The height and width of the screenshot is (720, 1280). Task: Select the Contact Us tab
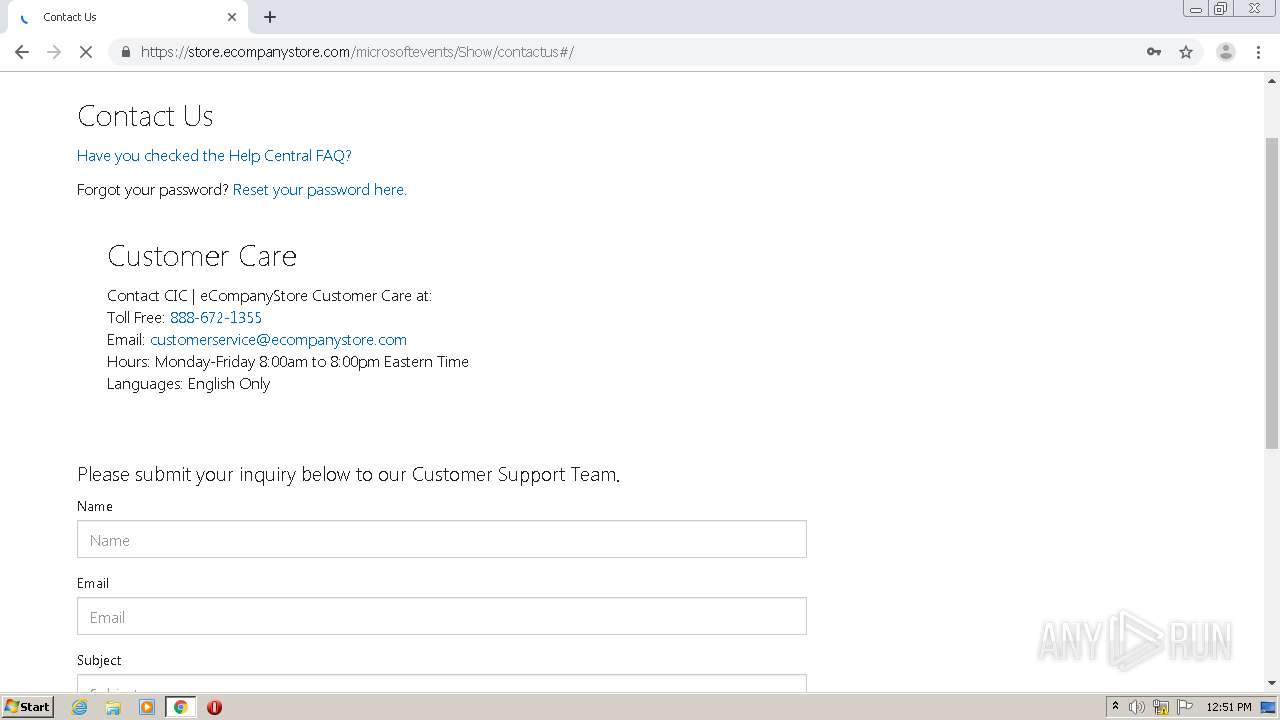tap(126, 17)
